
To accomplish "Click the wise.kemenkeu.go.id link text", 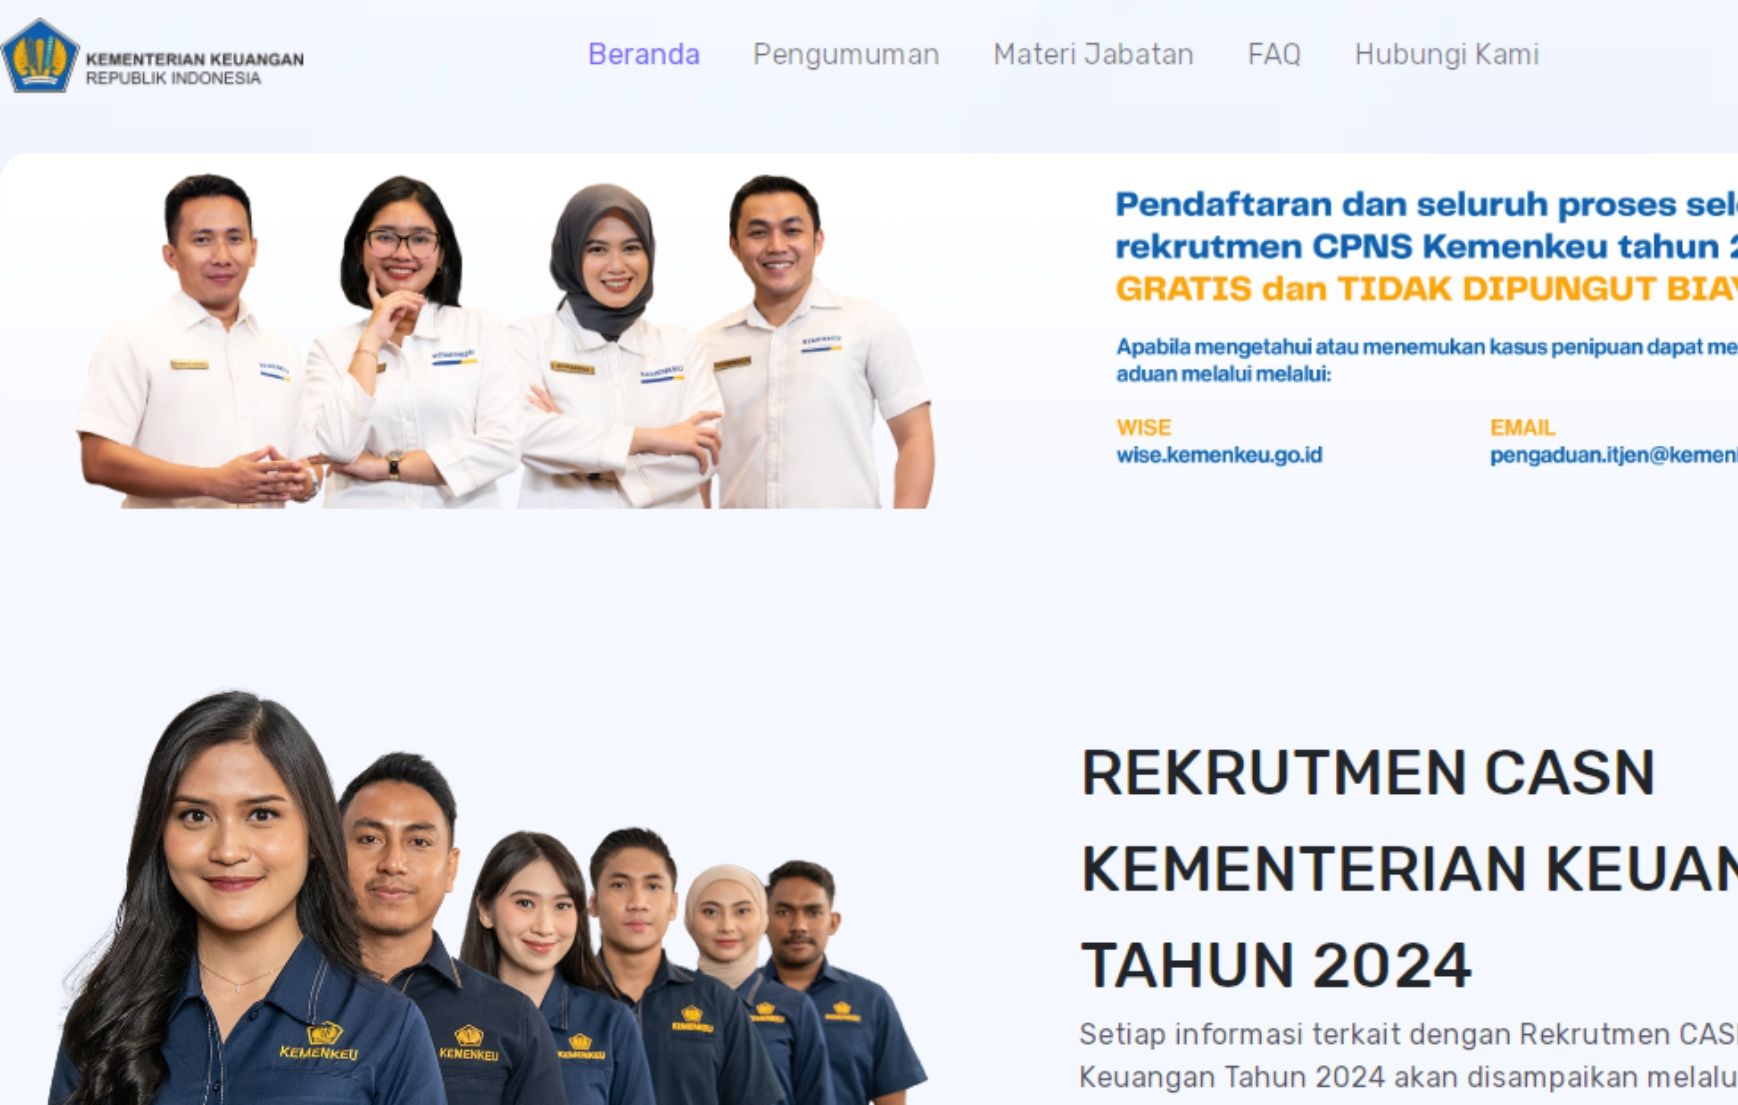I will [x=1219, y=455].
